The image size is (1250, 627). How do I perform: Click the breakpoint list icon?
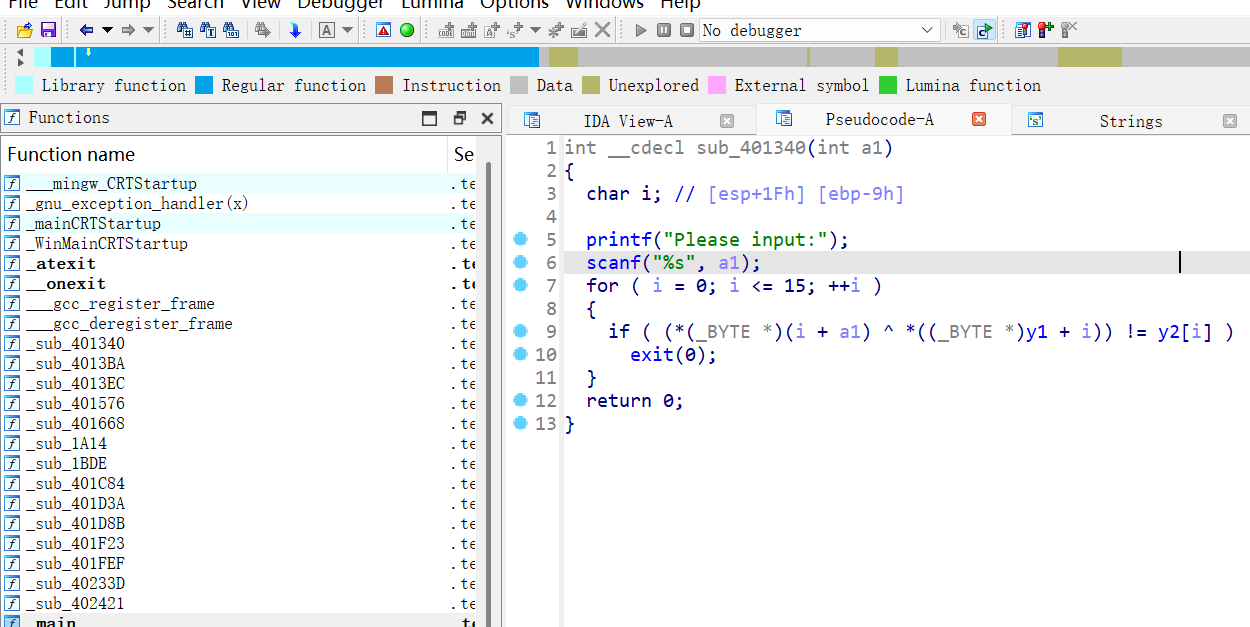point(1022,30)
